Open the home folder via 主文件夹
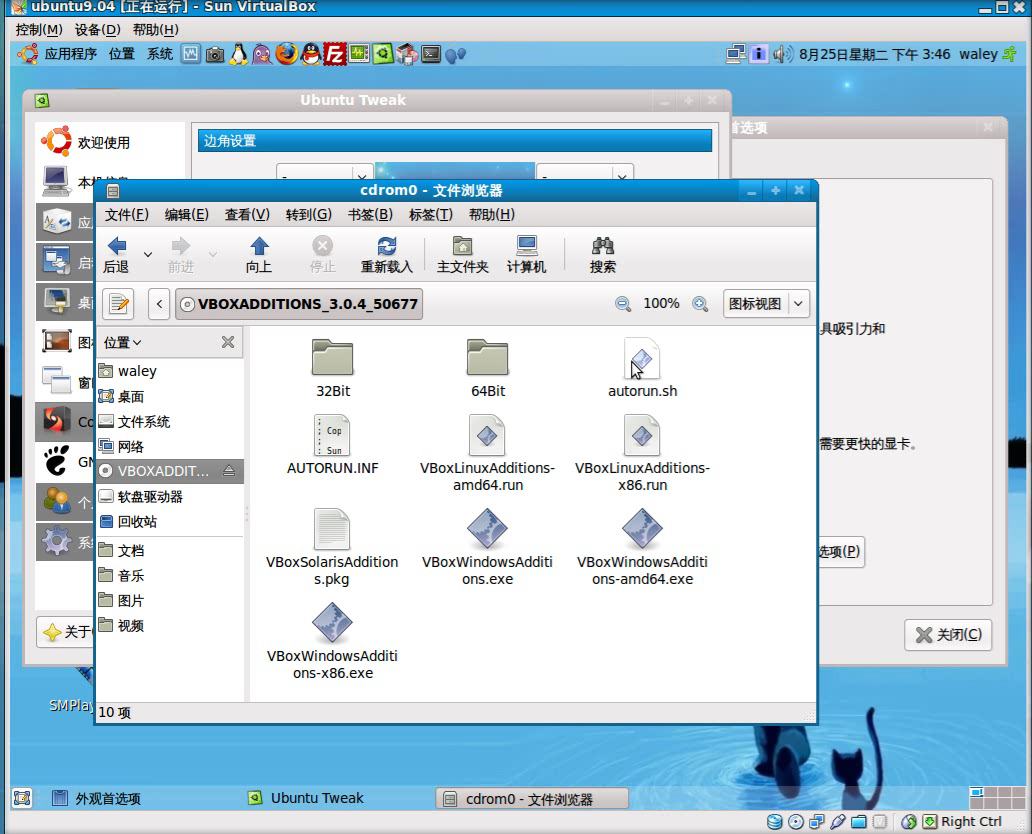1032x834 pixels. [x=463, y=255]
